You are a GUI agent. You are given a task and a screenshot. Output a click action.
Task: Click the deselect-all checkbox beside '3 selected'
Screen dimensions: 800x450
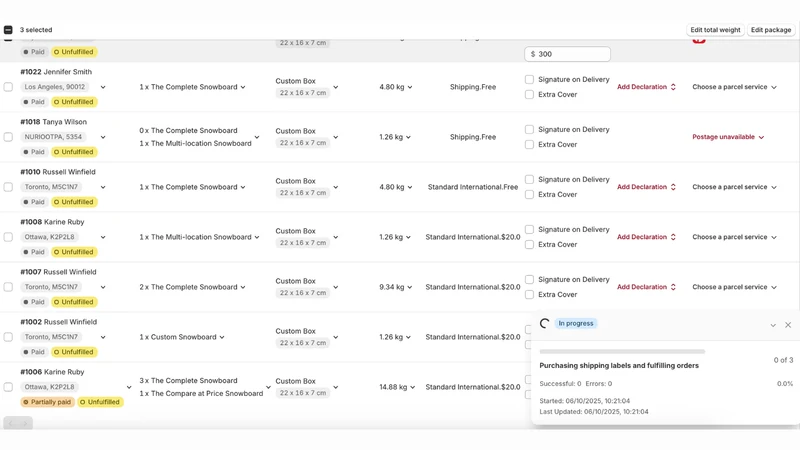click(x=8, y=30)
